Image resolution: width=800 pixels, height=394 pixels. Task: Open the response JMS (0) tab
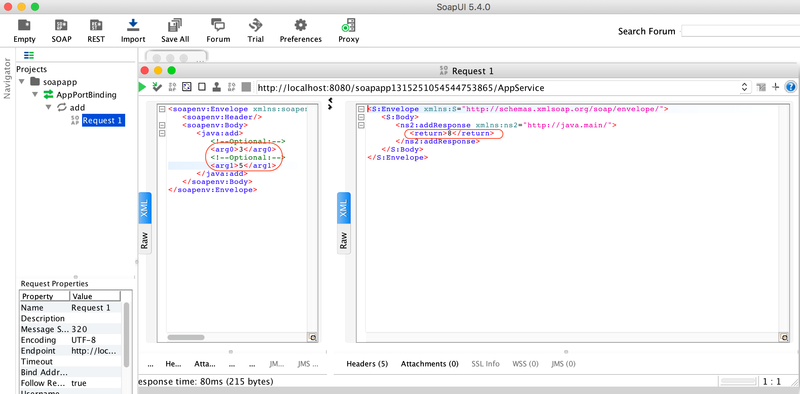point(563,364)
